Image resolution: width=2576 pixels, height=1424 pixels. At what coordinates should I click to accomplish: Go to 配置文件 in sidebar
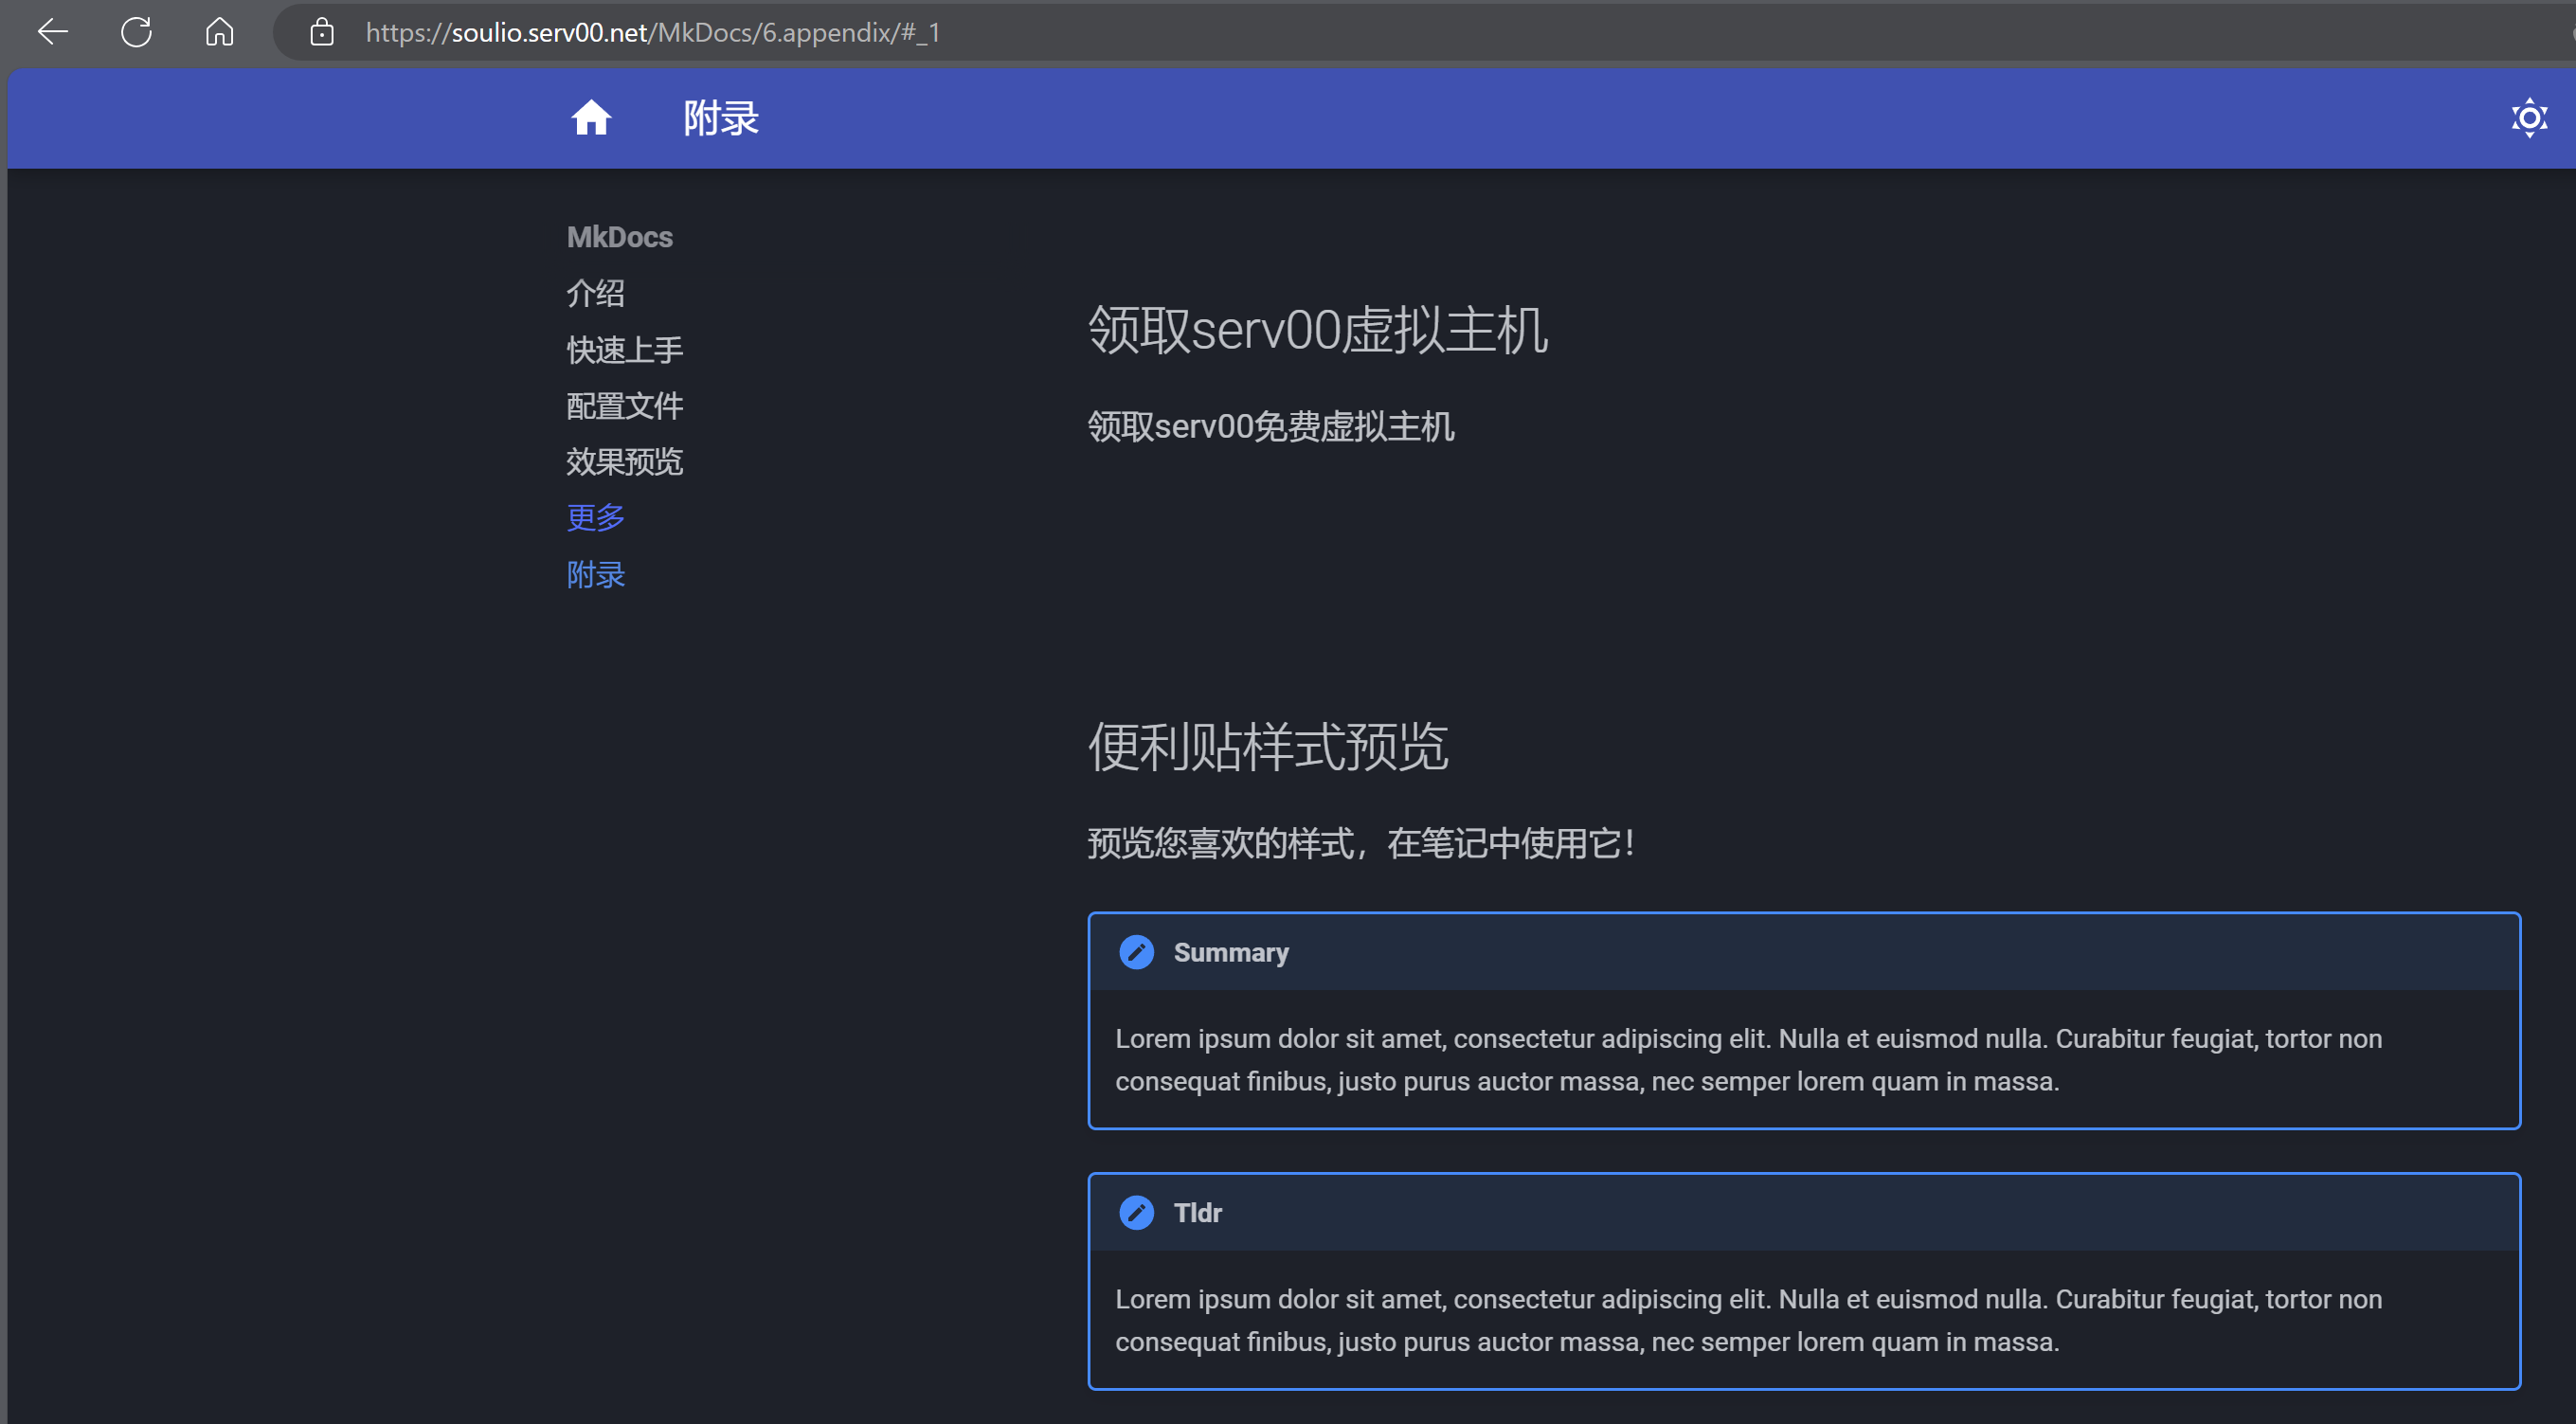(624, 405)
